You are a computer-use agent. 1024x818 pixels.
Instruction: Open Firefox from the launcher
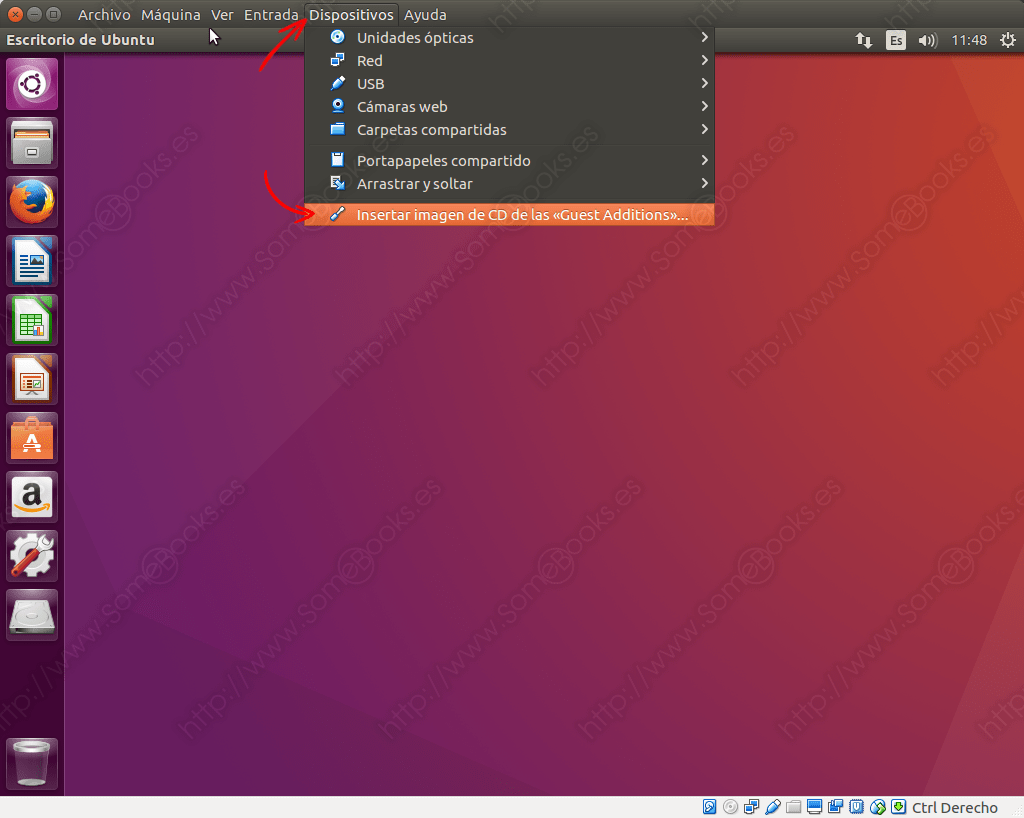click(33, 203)
